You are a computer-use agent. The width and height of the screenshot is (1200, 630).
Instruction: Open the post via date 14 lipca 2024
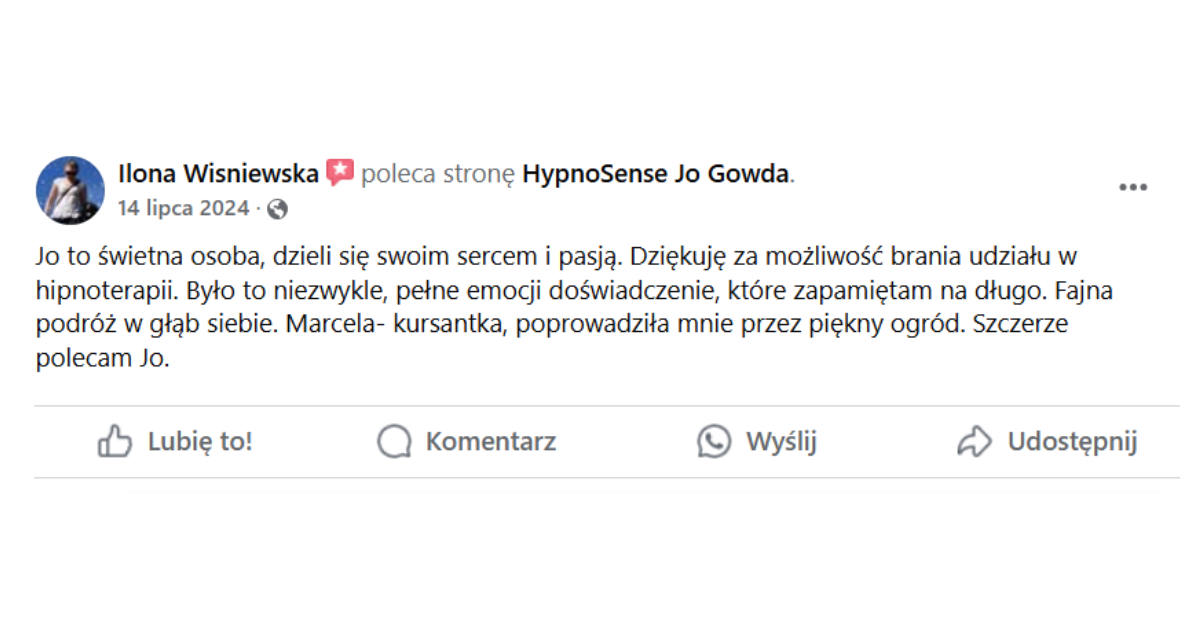[183, 209]
